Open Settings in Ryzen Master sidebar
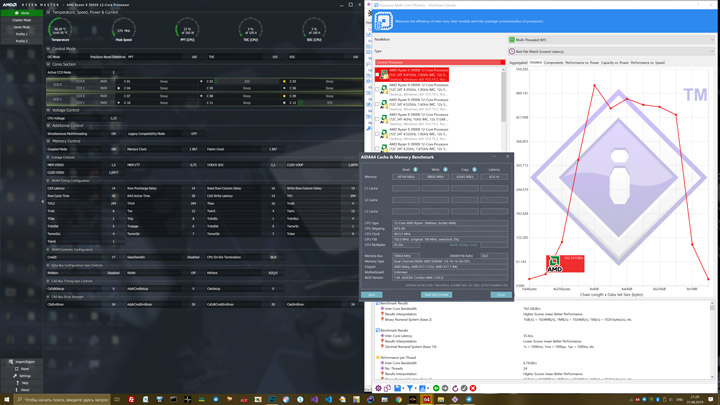 [x=22, y=376]
